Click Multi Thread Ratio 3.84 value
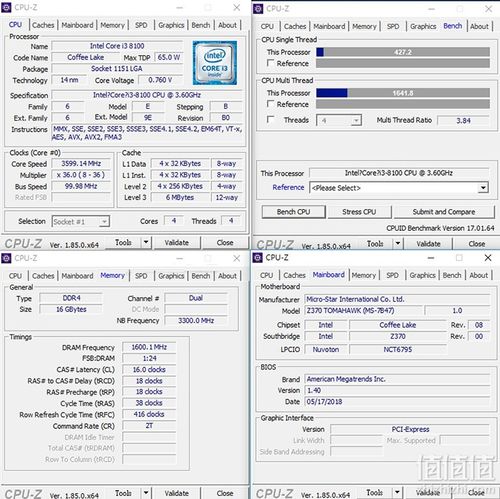500x499 pixels. (463, 120)
